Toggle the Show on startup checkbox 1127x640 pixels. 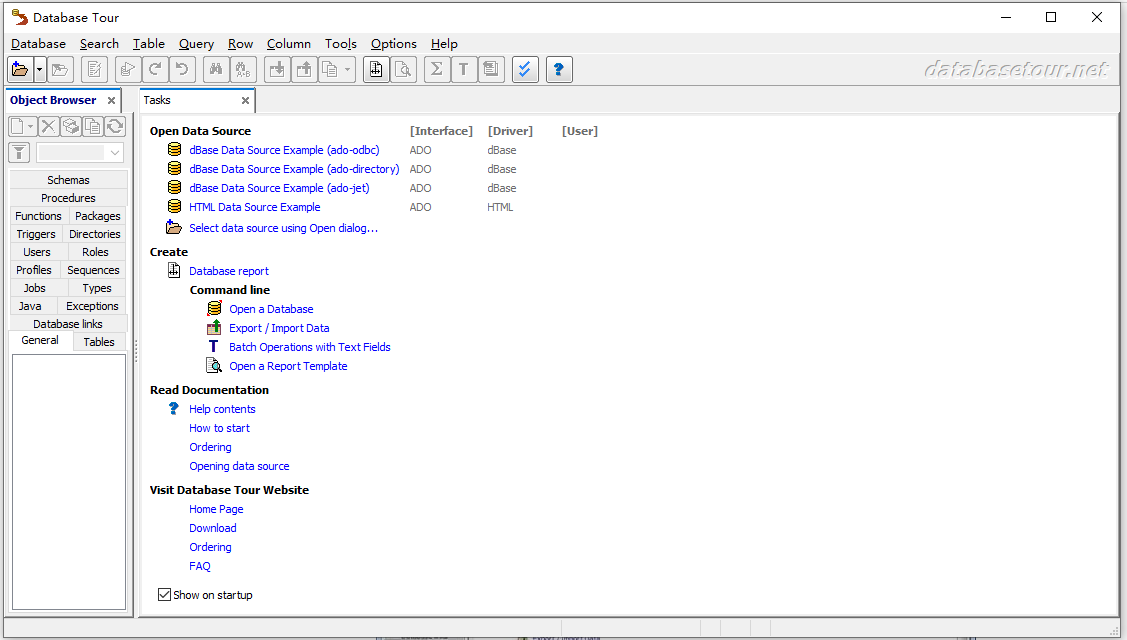[165, 595]
